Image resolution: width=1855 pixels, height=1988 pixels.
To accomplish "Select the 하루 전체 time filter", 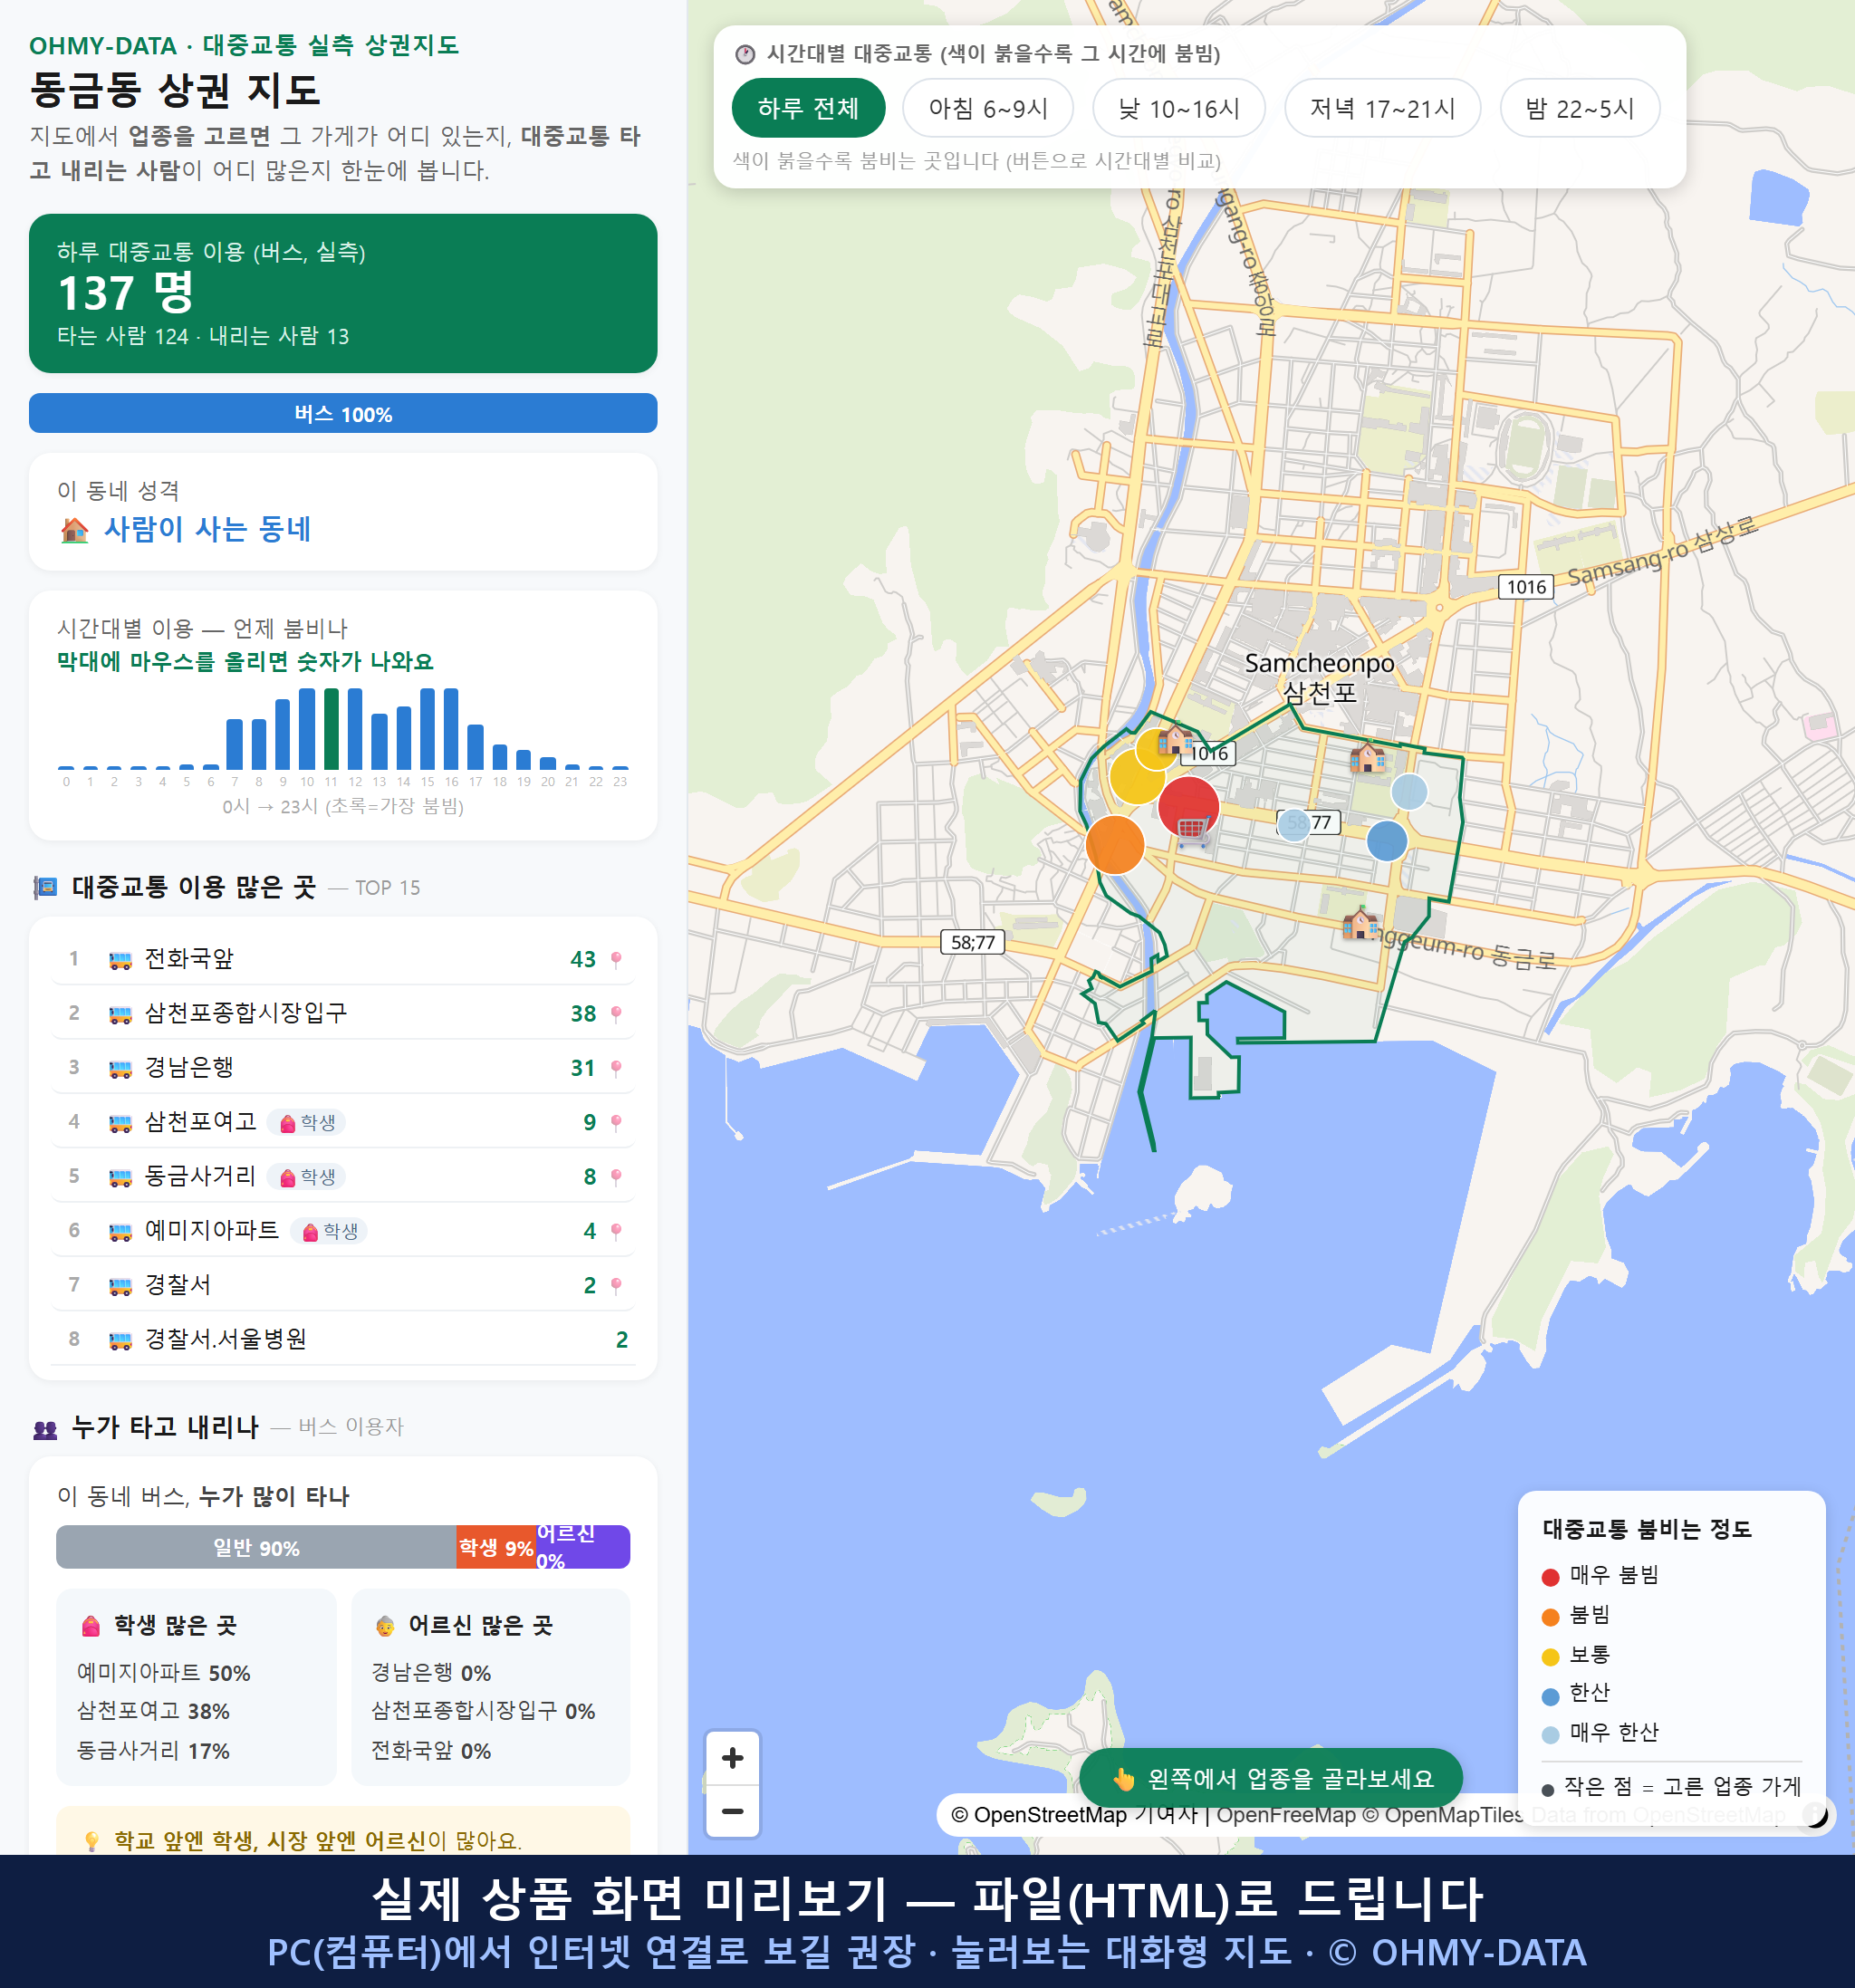I will pyautogui.click(x=808, y=108).
